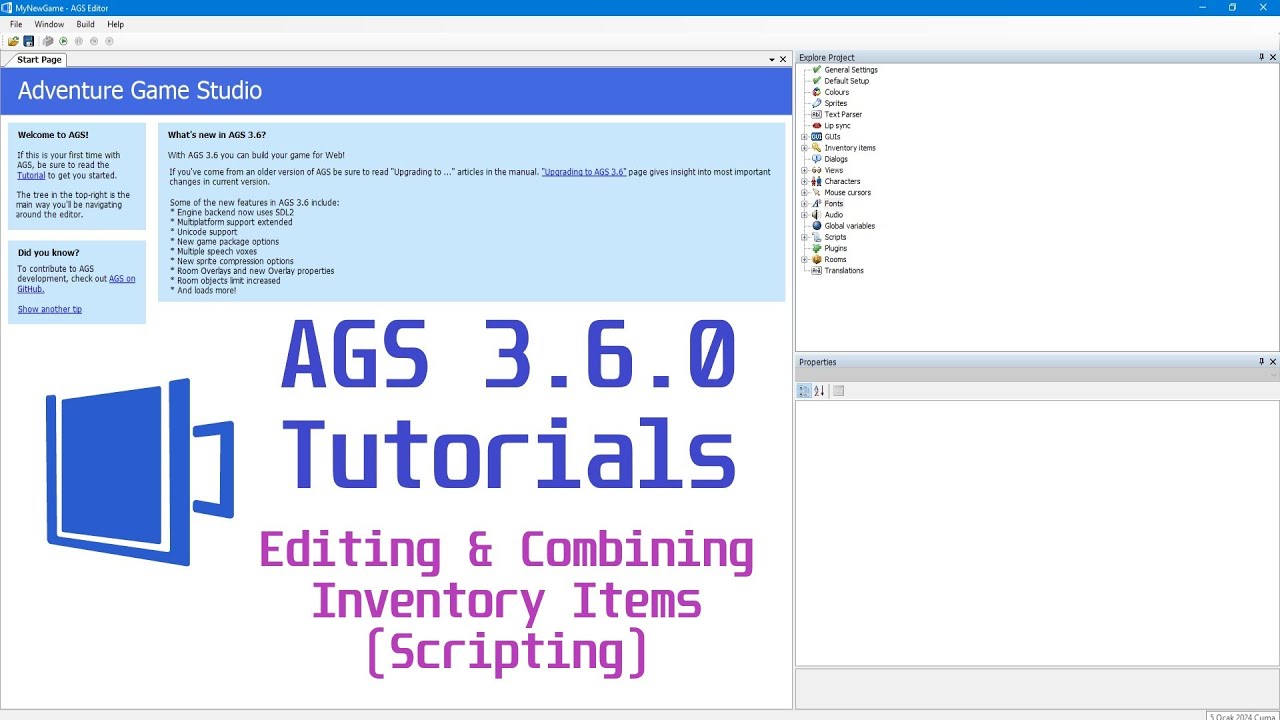
Task: Click the Rooms box icon
Action: [816, 259]
